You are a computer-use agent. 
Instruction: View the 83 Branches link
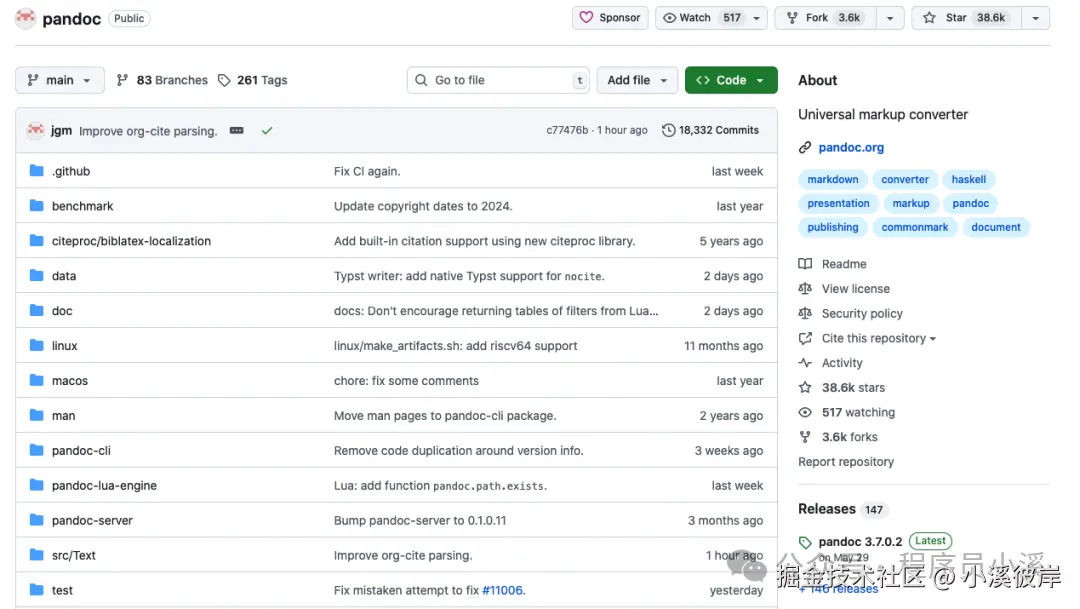162,80
